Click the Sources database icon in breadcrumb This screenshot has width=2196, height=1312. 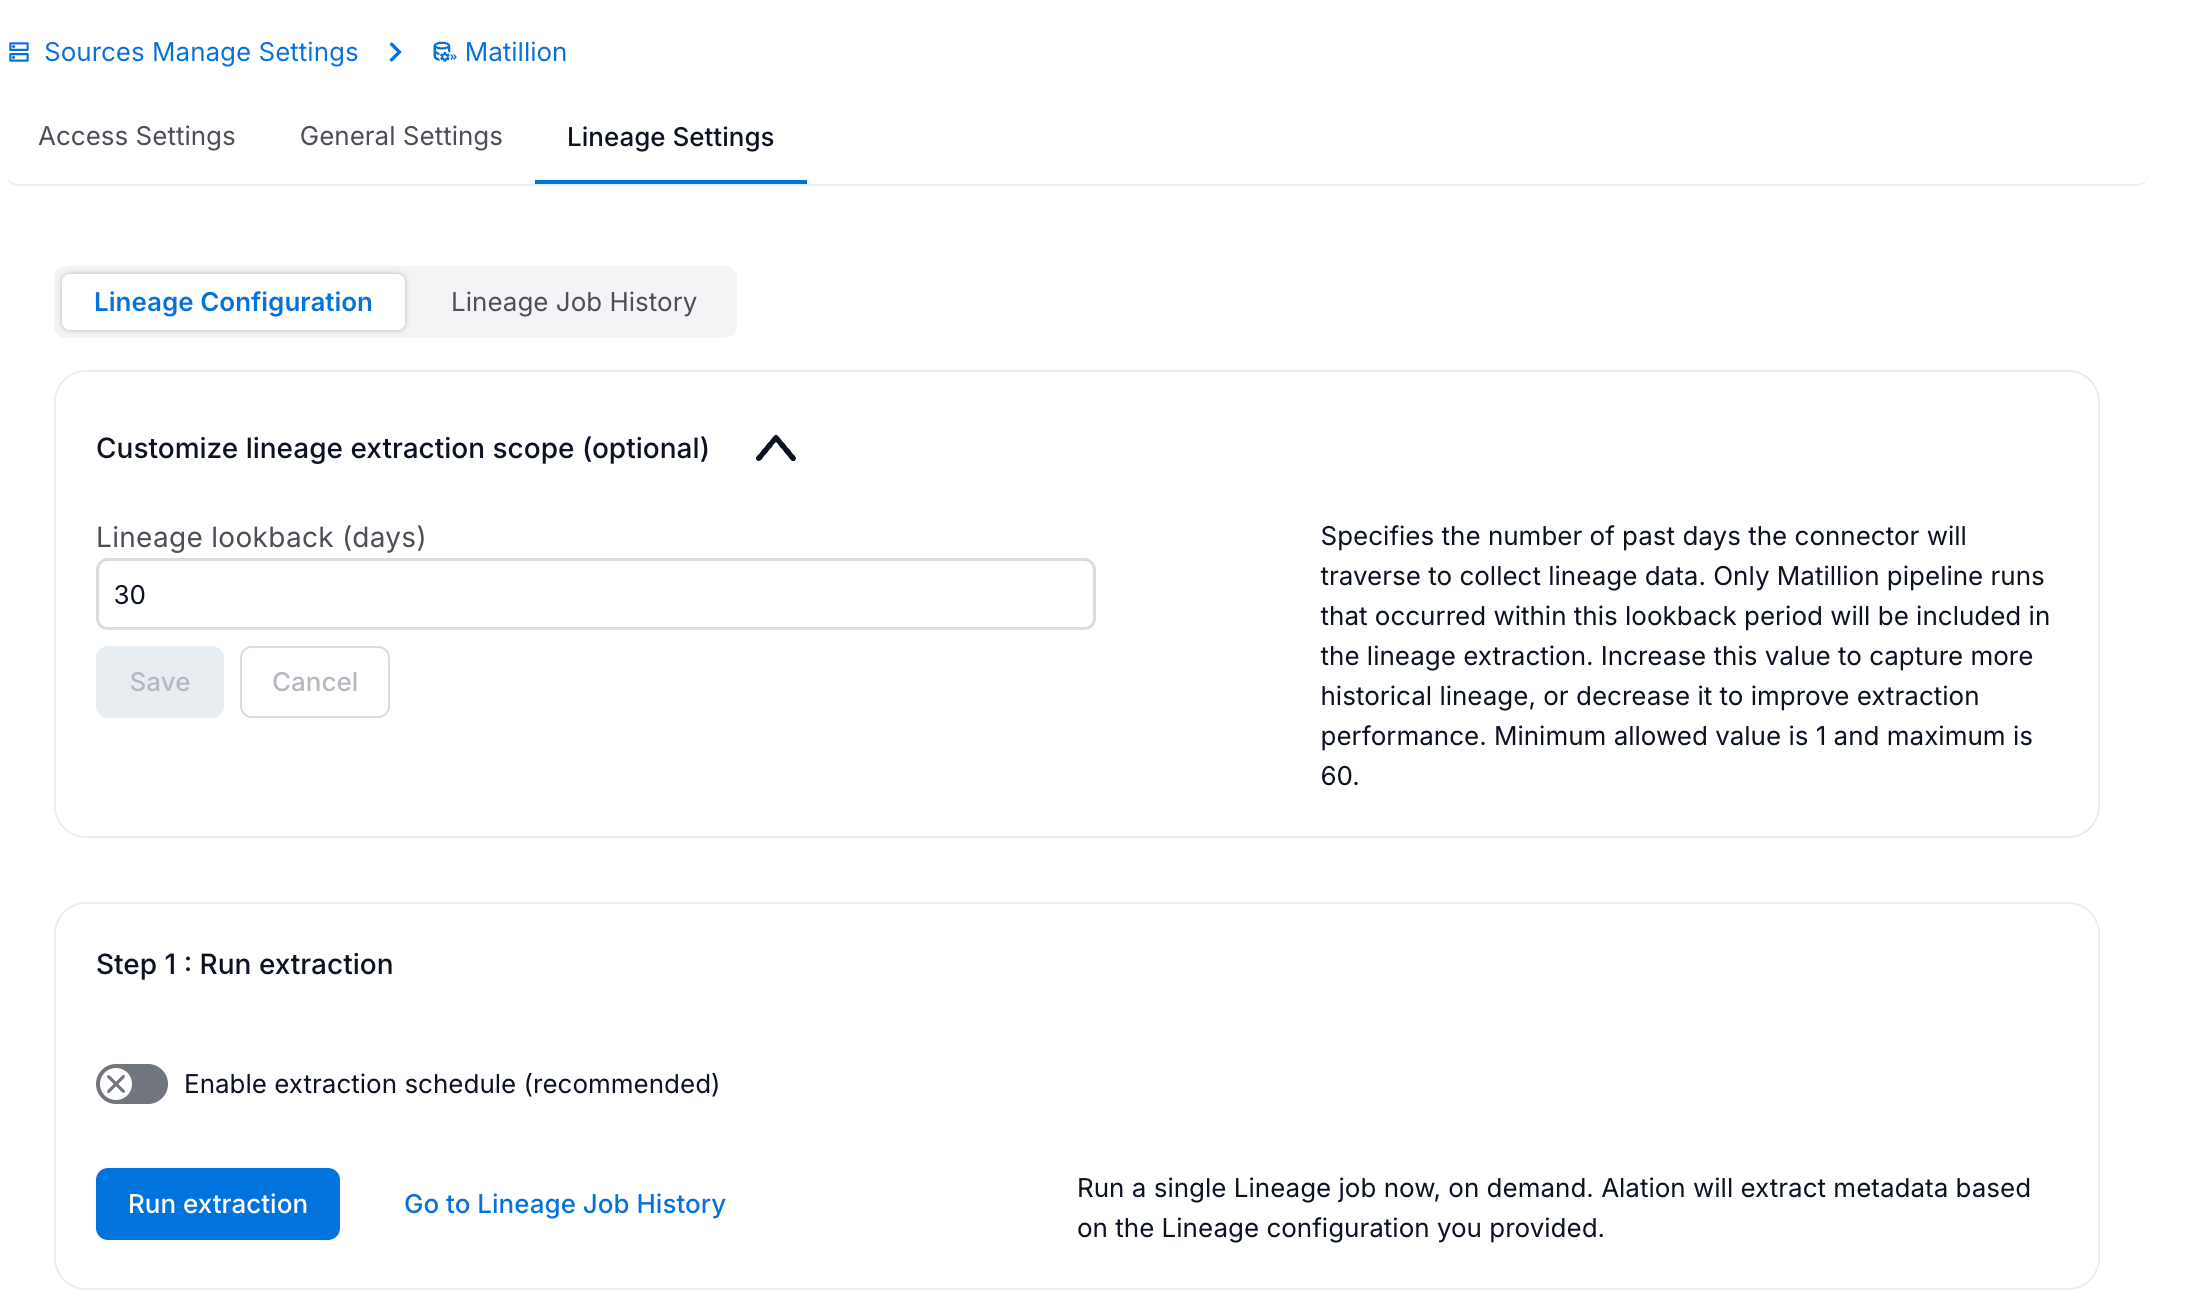coord(19,52)
